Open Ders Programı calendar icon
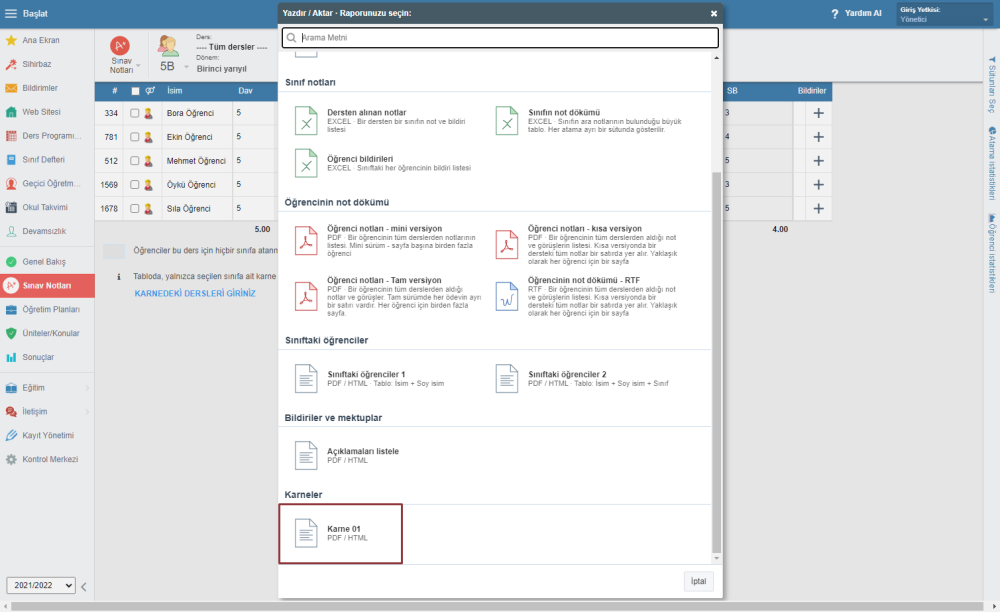1000x612 pixels. point(11,136)
